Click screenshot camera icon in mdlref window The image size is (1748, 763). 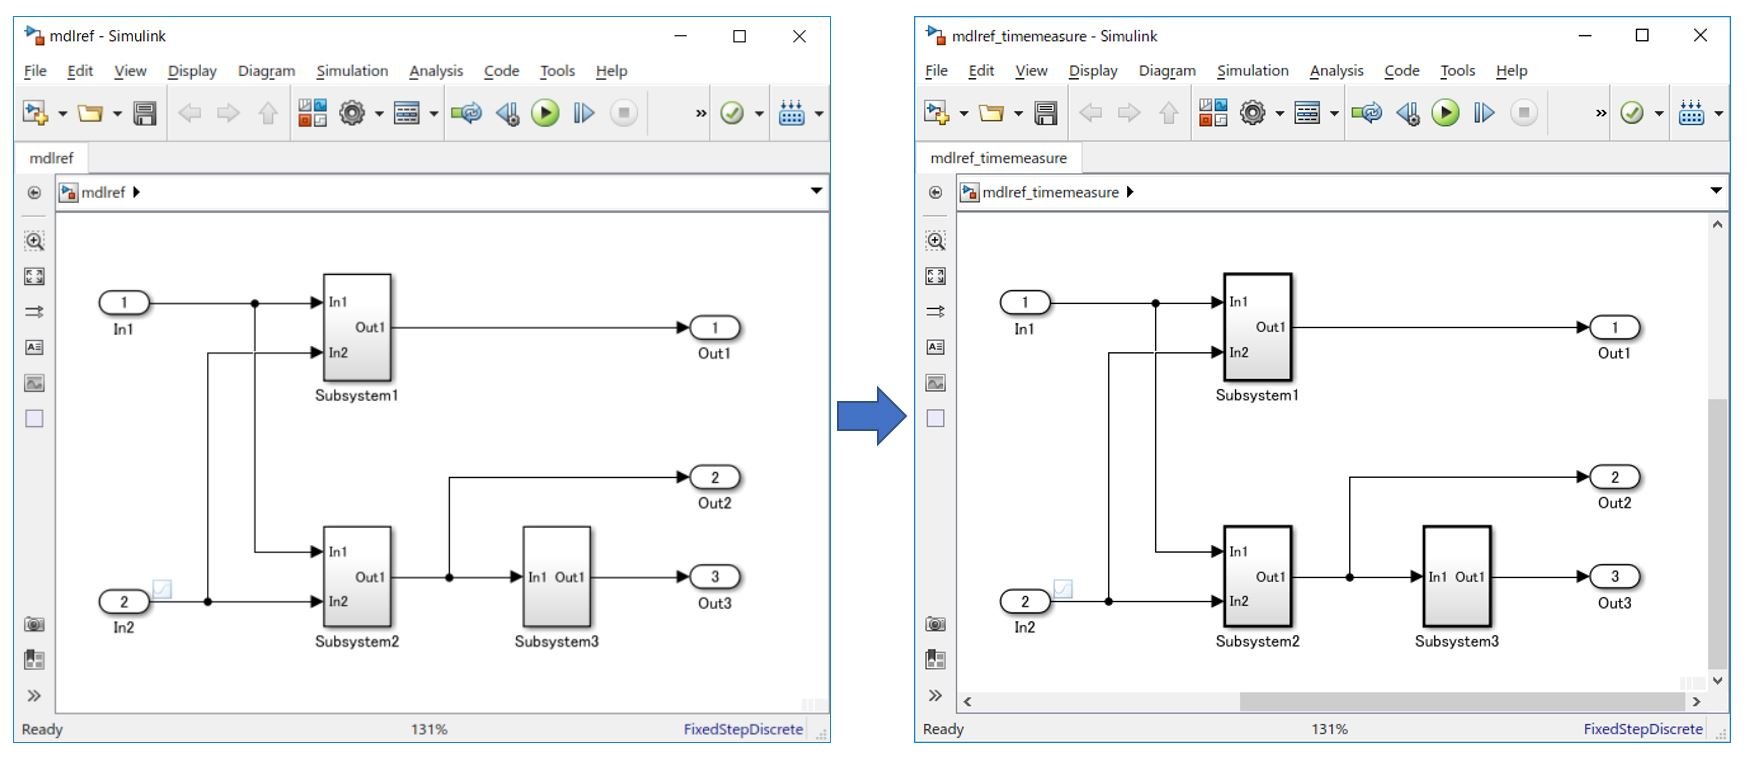point(34,624)
